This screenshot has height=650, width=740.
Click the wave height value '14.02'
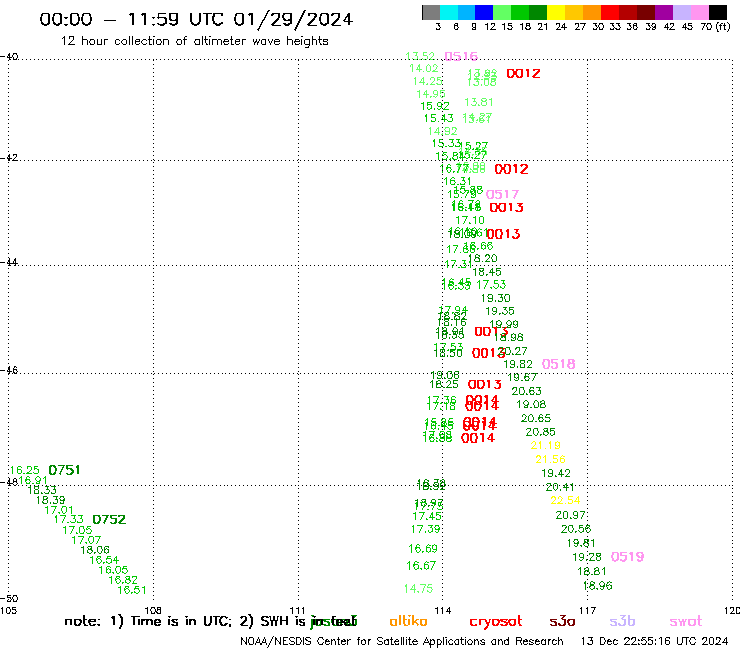click(423, 68)
